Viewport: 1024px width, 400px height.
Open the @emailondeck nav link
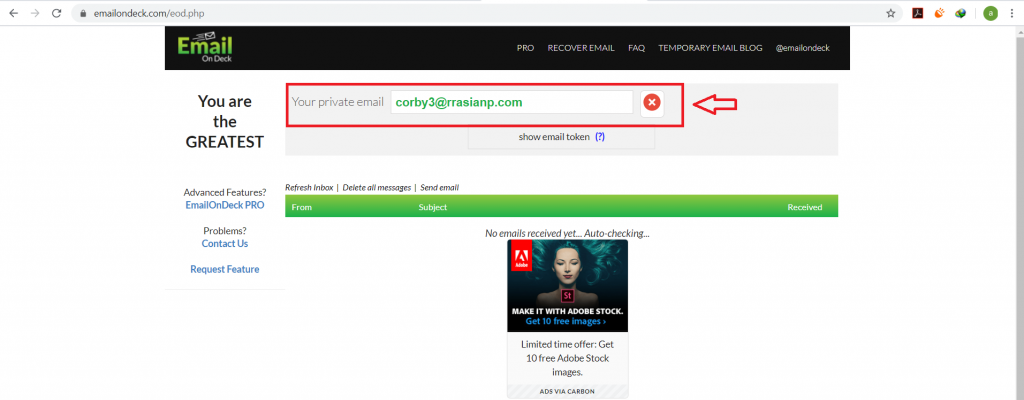(x=803, y=48)
